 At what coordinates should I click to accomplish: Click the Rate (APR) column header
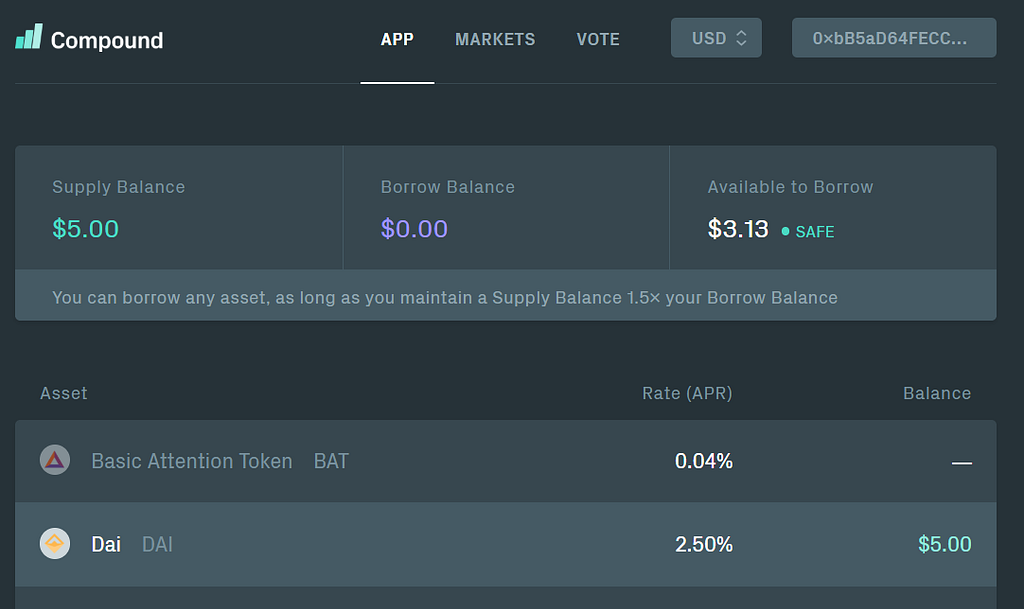[687, 393]
